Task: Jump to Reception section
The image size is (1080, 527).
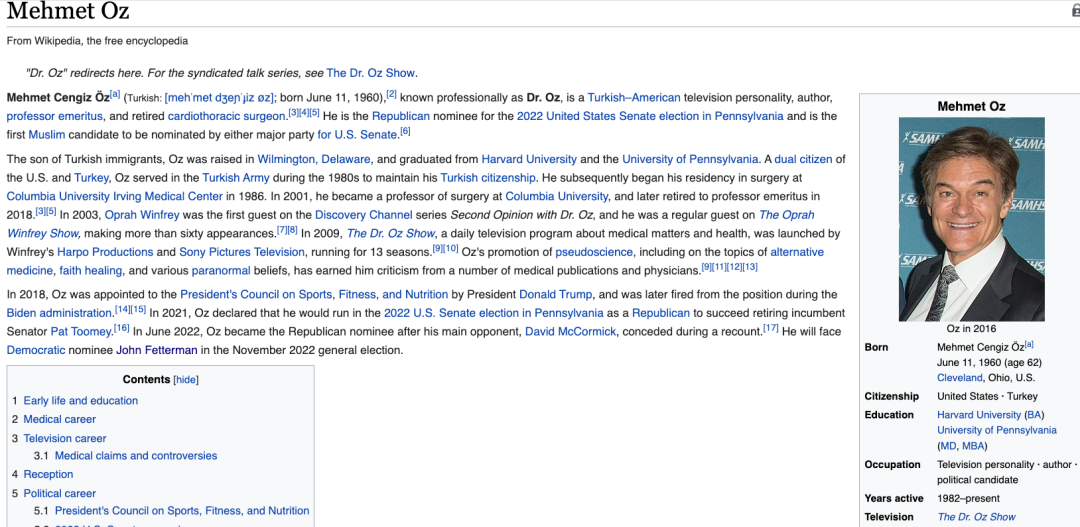Action: click(x=48, y=475)
